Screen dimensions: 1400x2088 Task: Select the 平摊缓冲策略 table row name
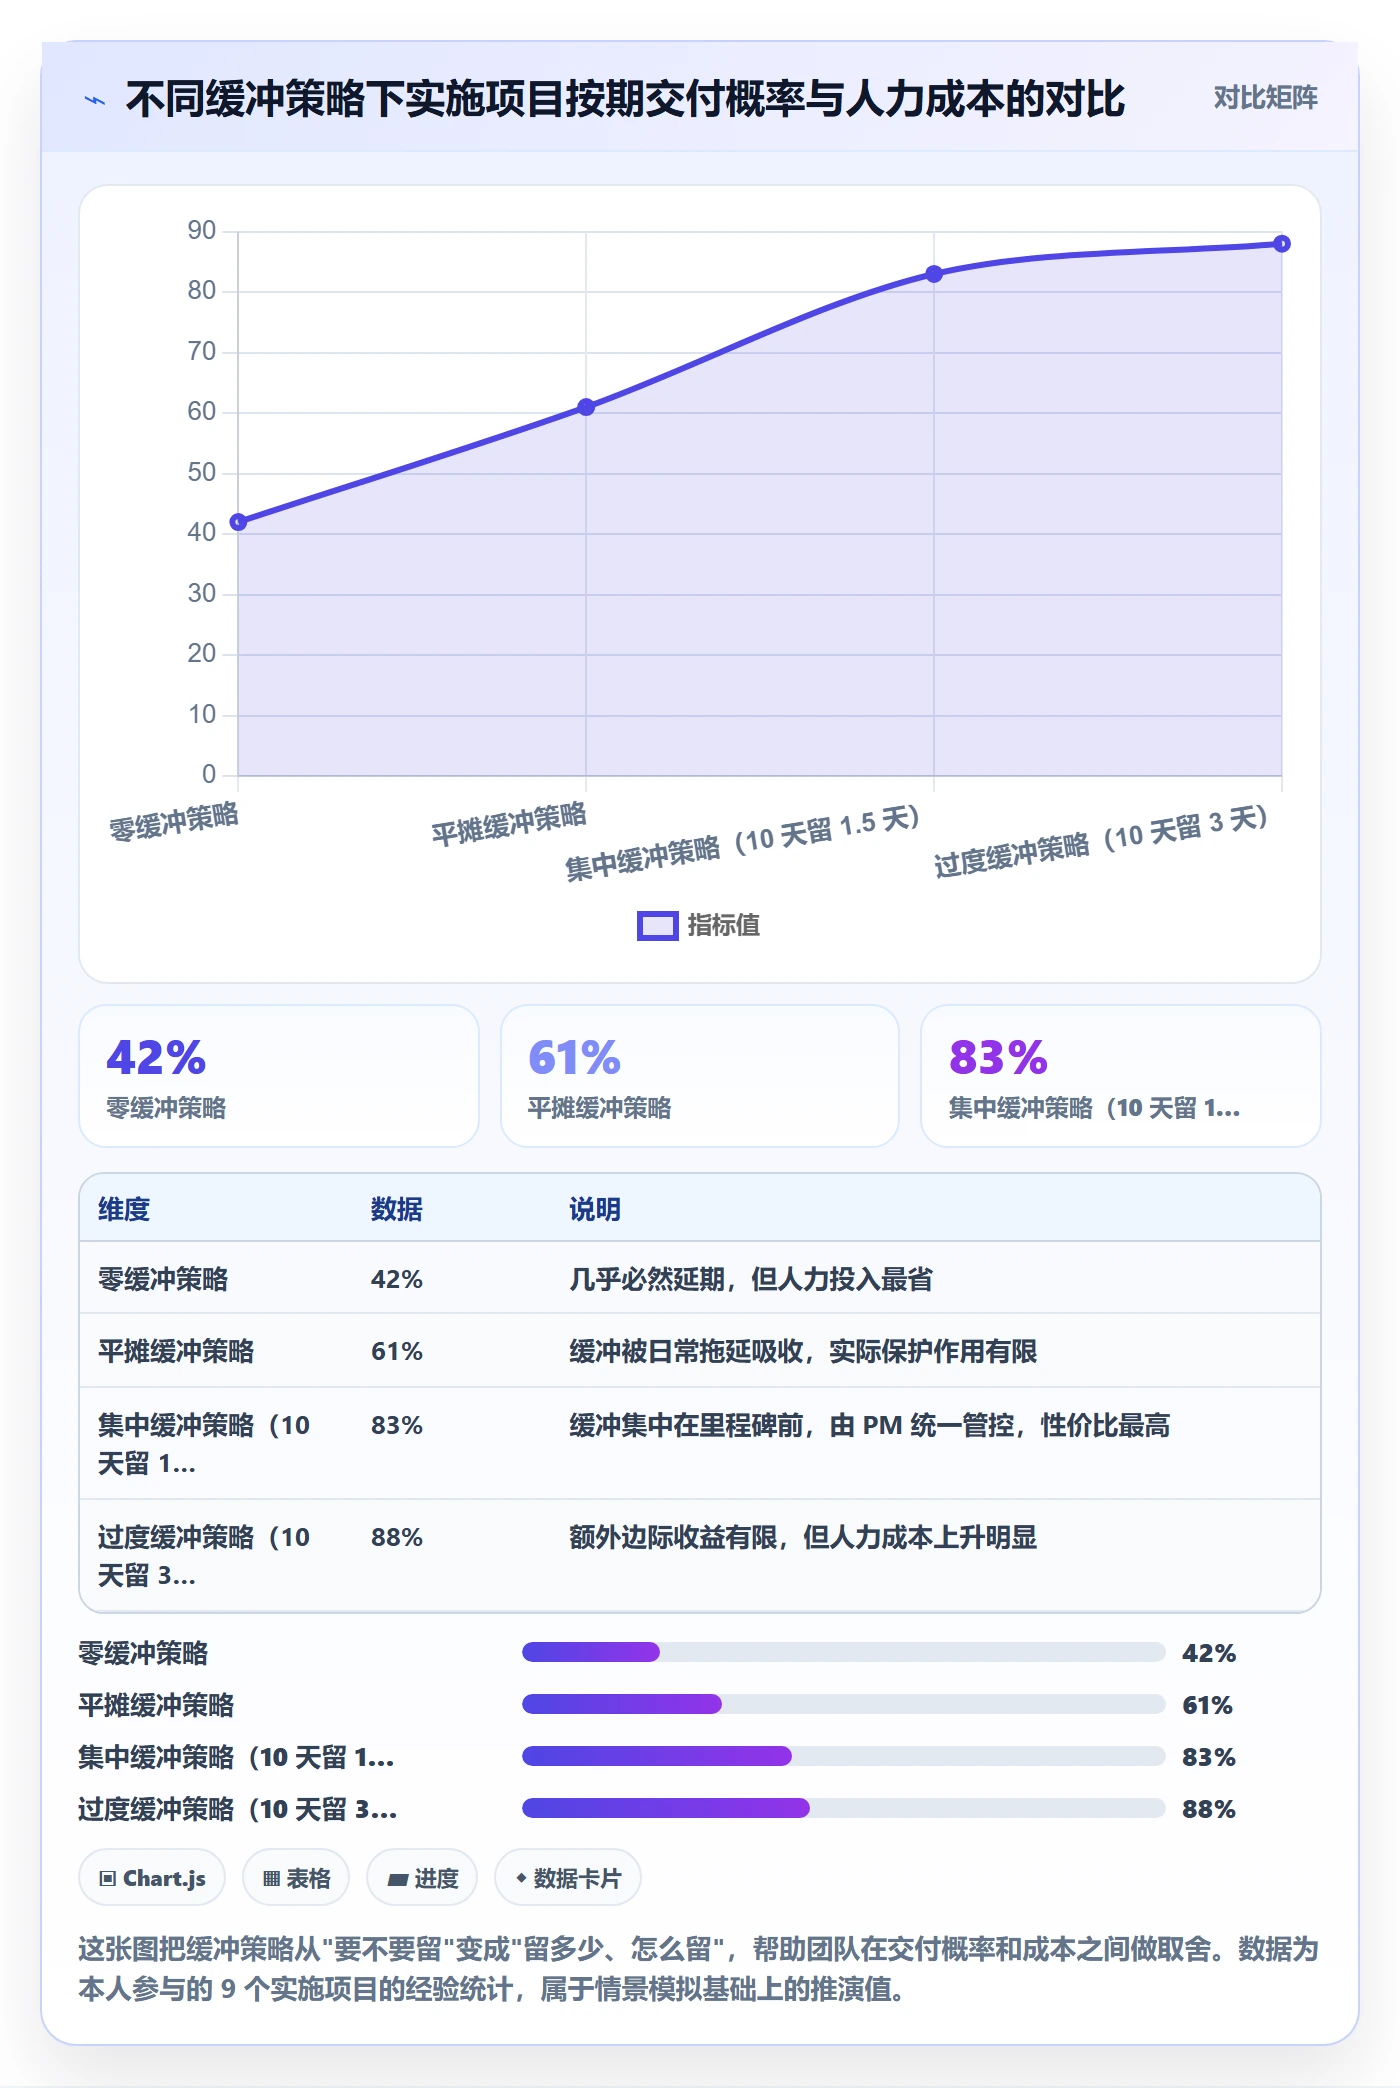[x=176, y=1351]
